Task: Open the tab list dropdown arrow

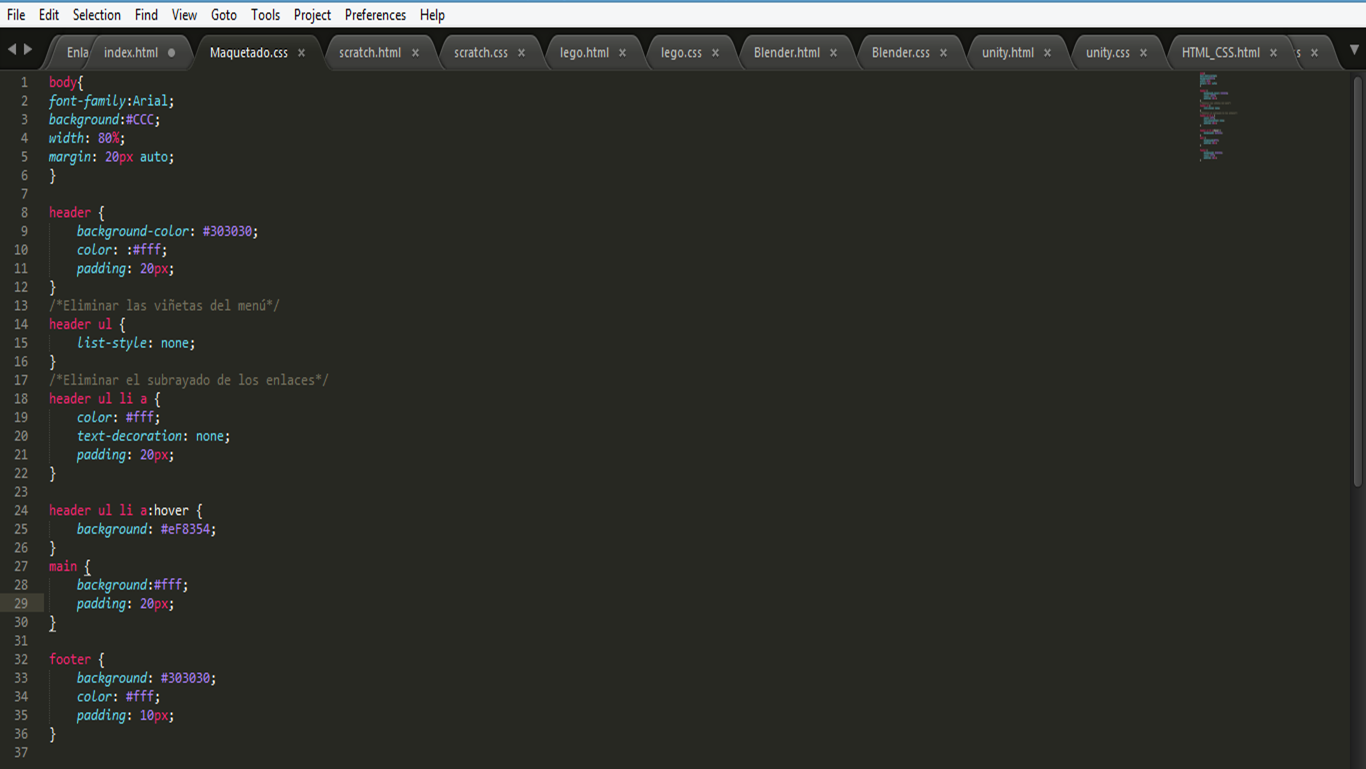Action: (1354, 50)
